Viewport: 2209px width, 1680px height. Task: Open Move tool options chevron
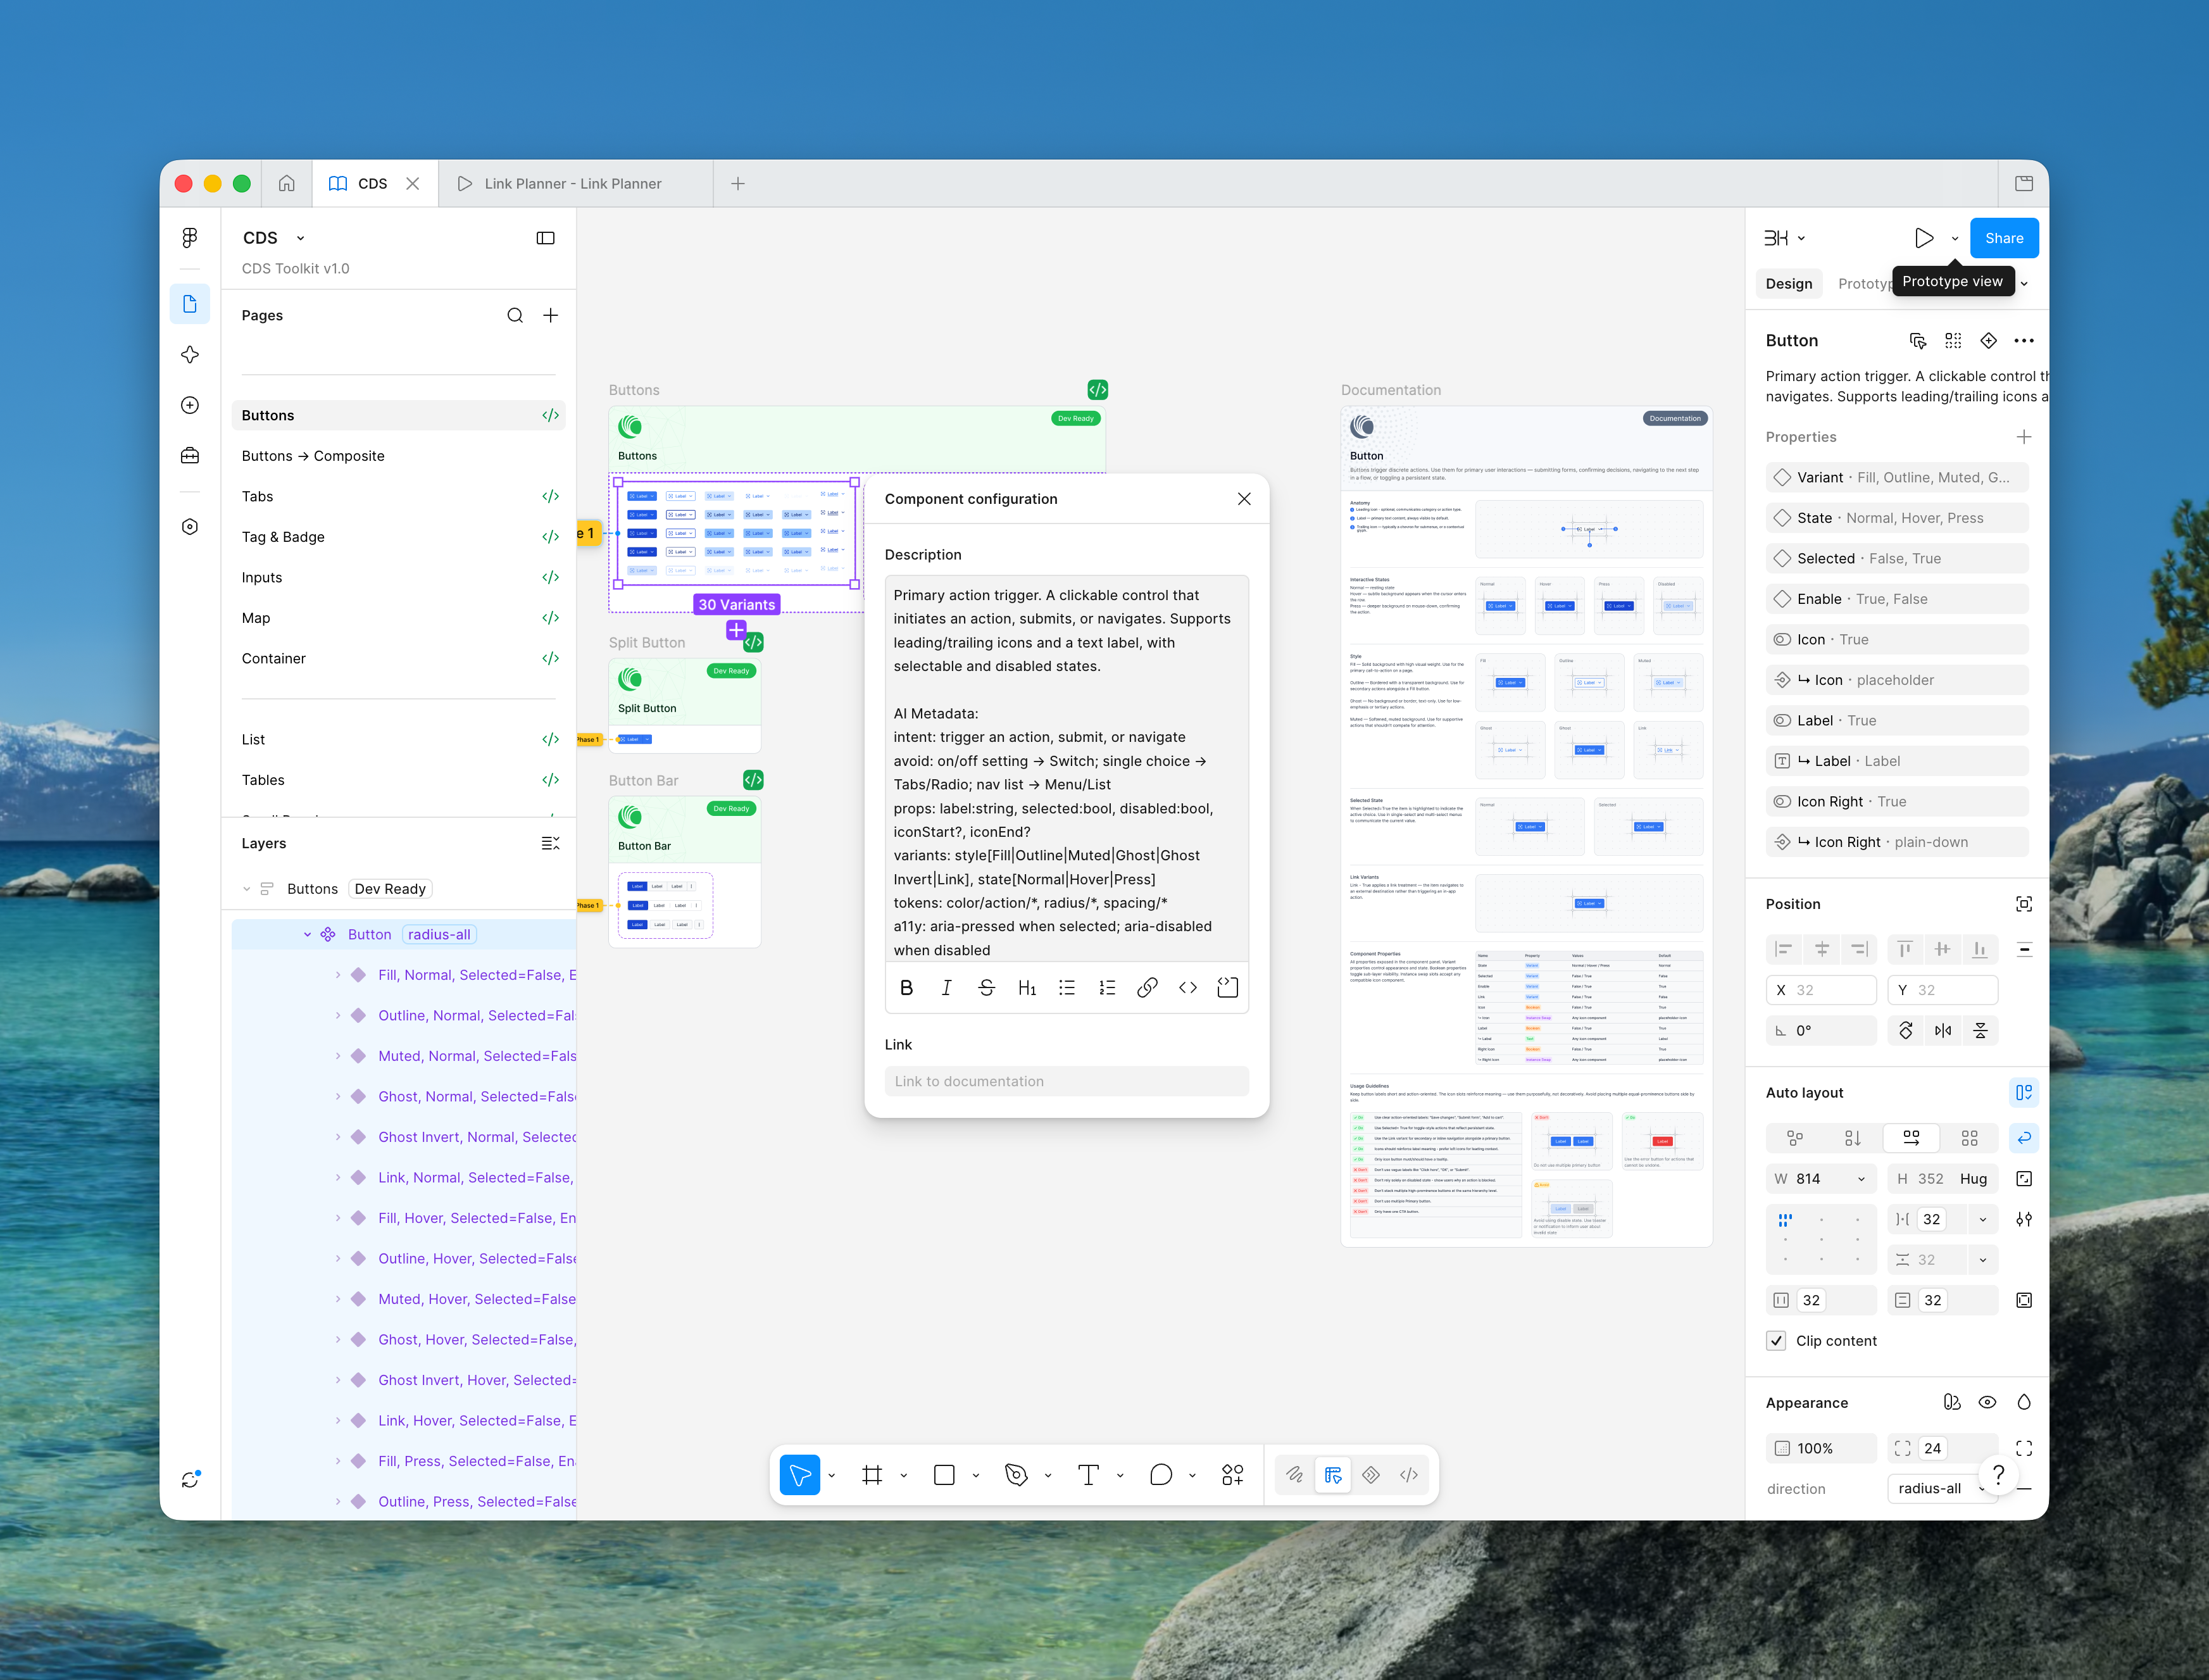832,1475
